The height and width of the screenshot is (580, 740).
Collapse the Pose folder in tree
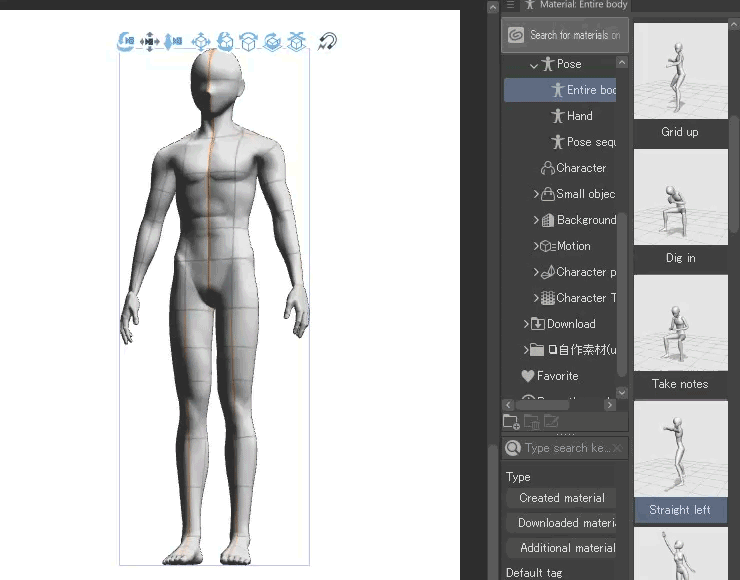[x=534, y=65]
